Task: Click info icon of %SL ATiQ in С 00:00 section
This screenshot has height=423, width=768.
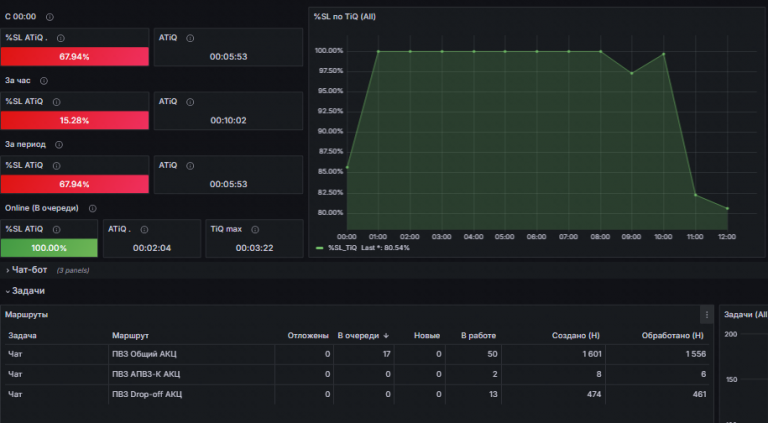Action: 61,38
